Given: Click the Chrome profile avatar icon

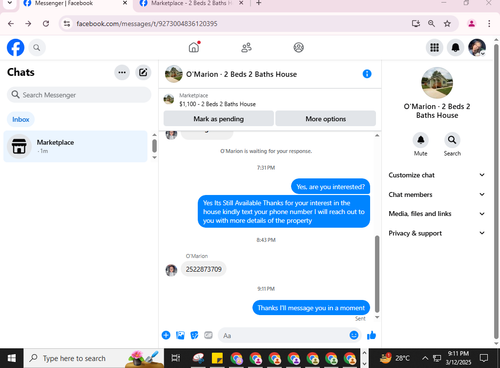Looking at the screenshot, I should (x=471, y=24).
